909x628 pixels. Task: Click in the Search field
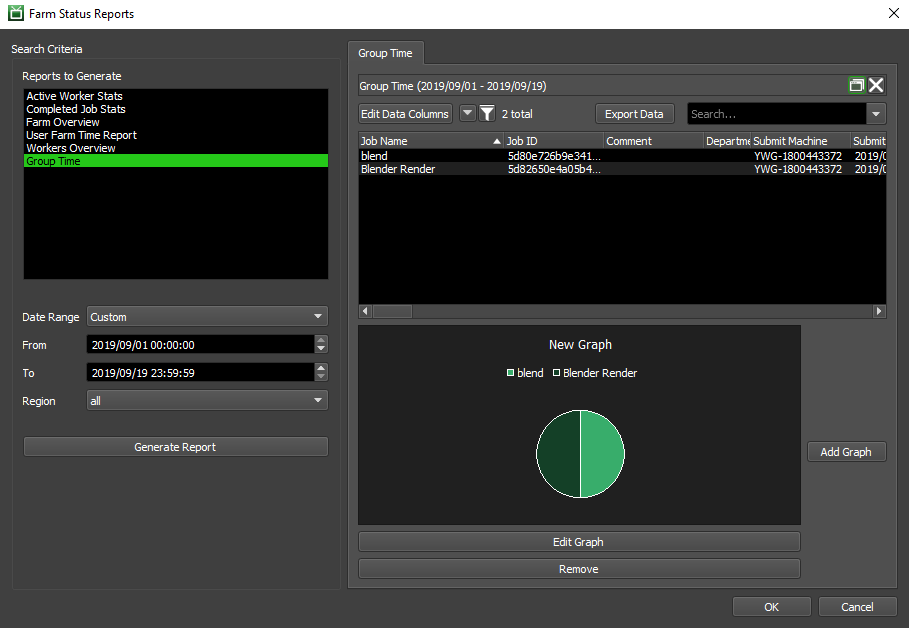(x=776, y=114)
